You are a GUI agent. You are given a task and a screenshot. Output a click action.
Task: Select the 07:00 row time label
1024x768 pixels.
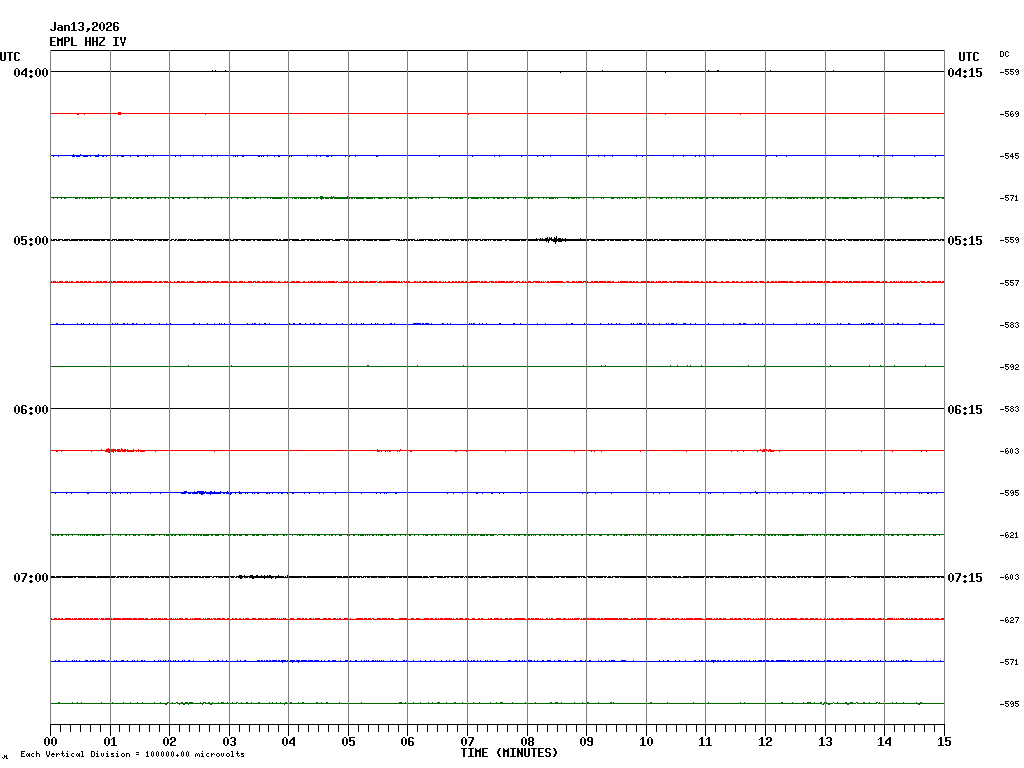[30, 578]
